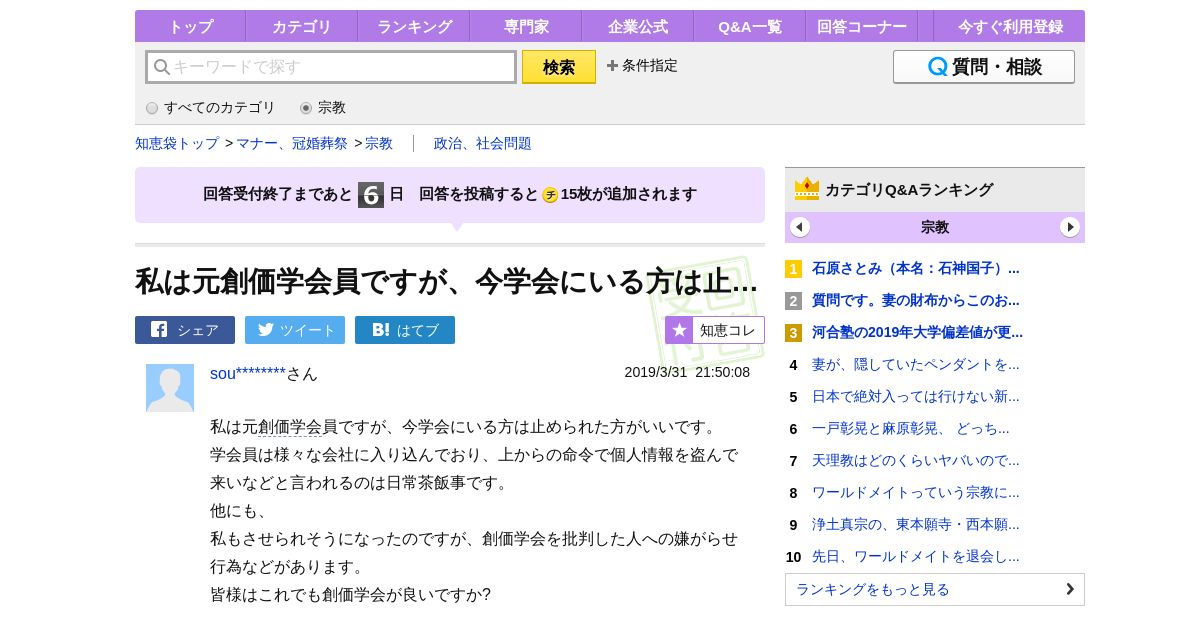Click the Q icon on 質問・相談 button
Image resolution: width=1200 pixels, height=630 pixels.
pos(937,67)
